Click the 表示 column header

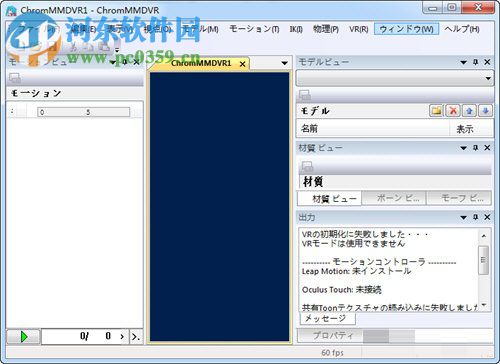[471, 128]
